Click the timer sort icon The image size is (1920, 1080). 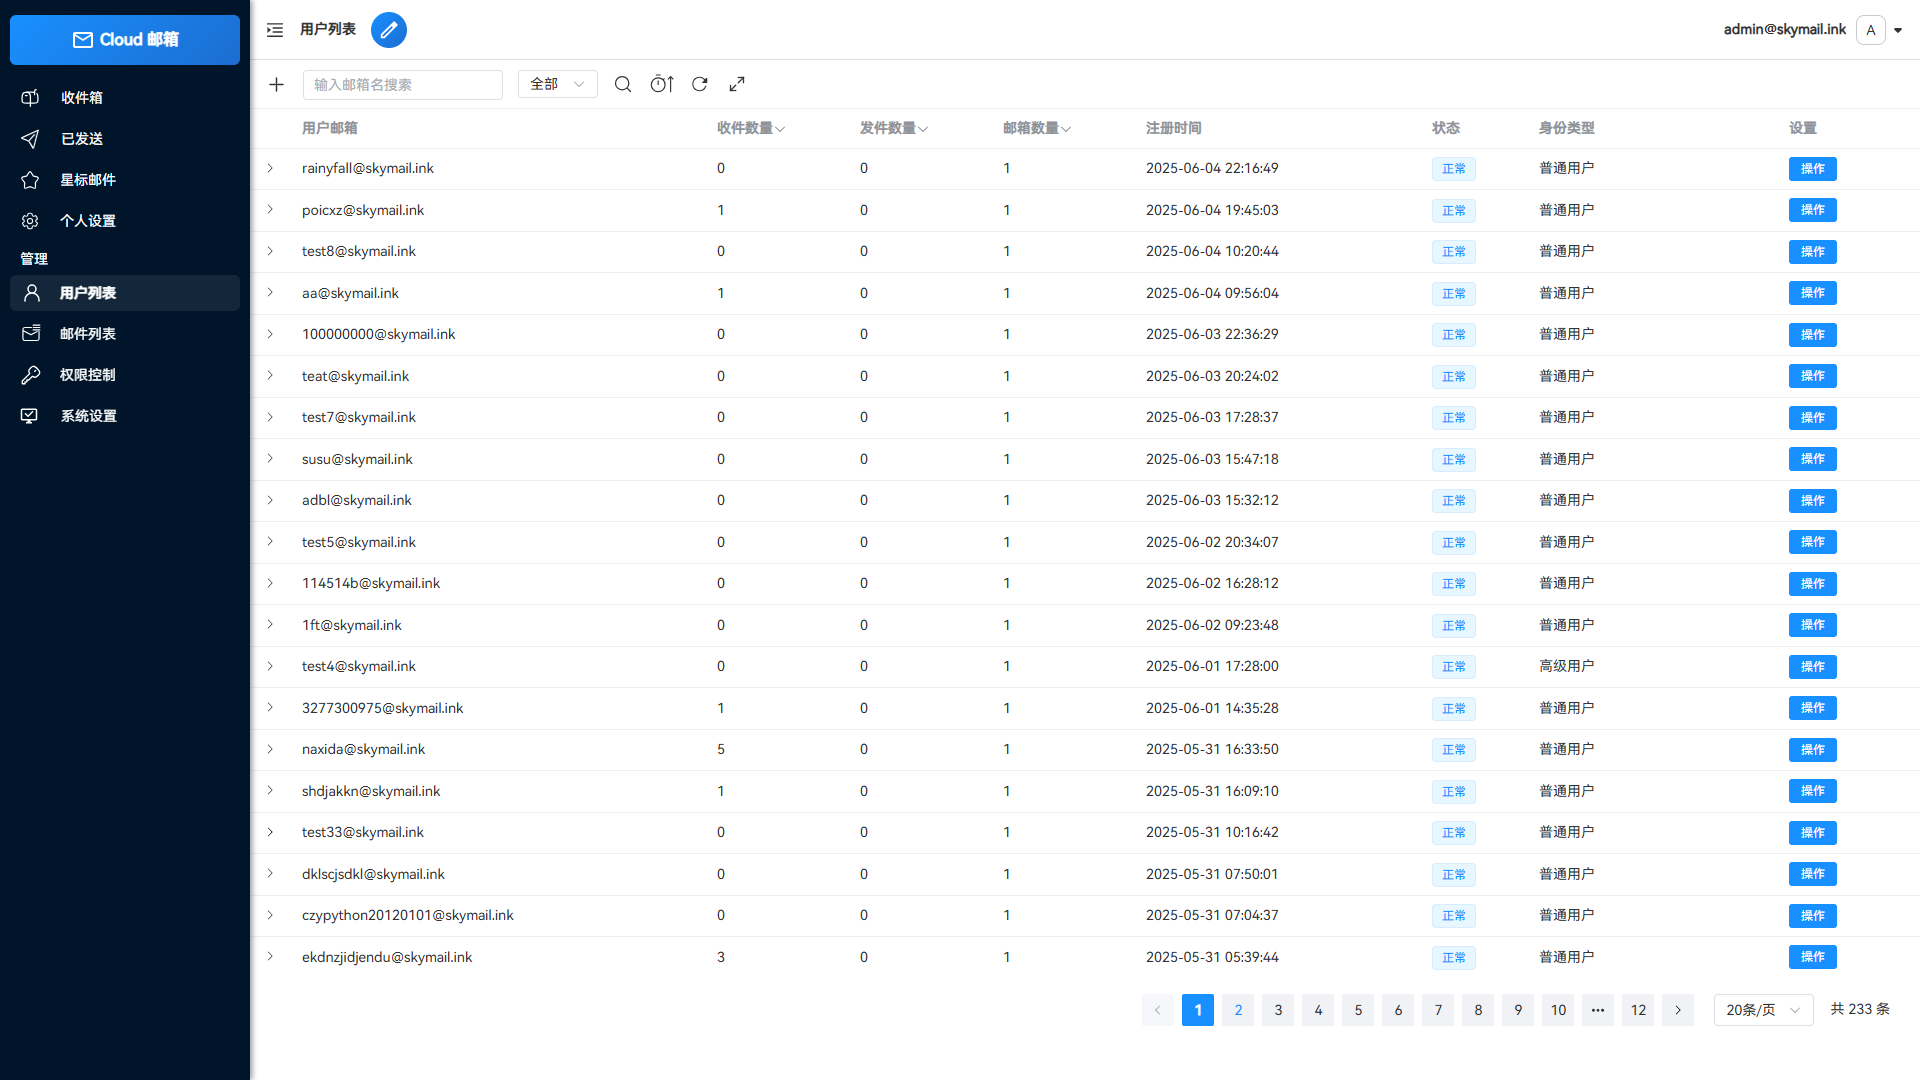(x=662, y=85)
